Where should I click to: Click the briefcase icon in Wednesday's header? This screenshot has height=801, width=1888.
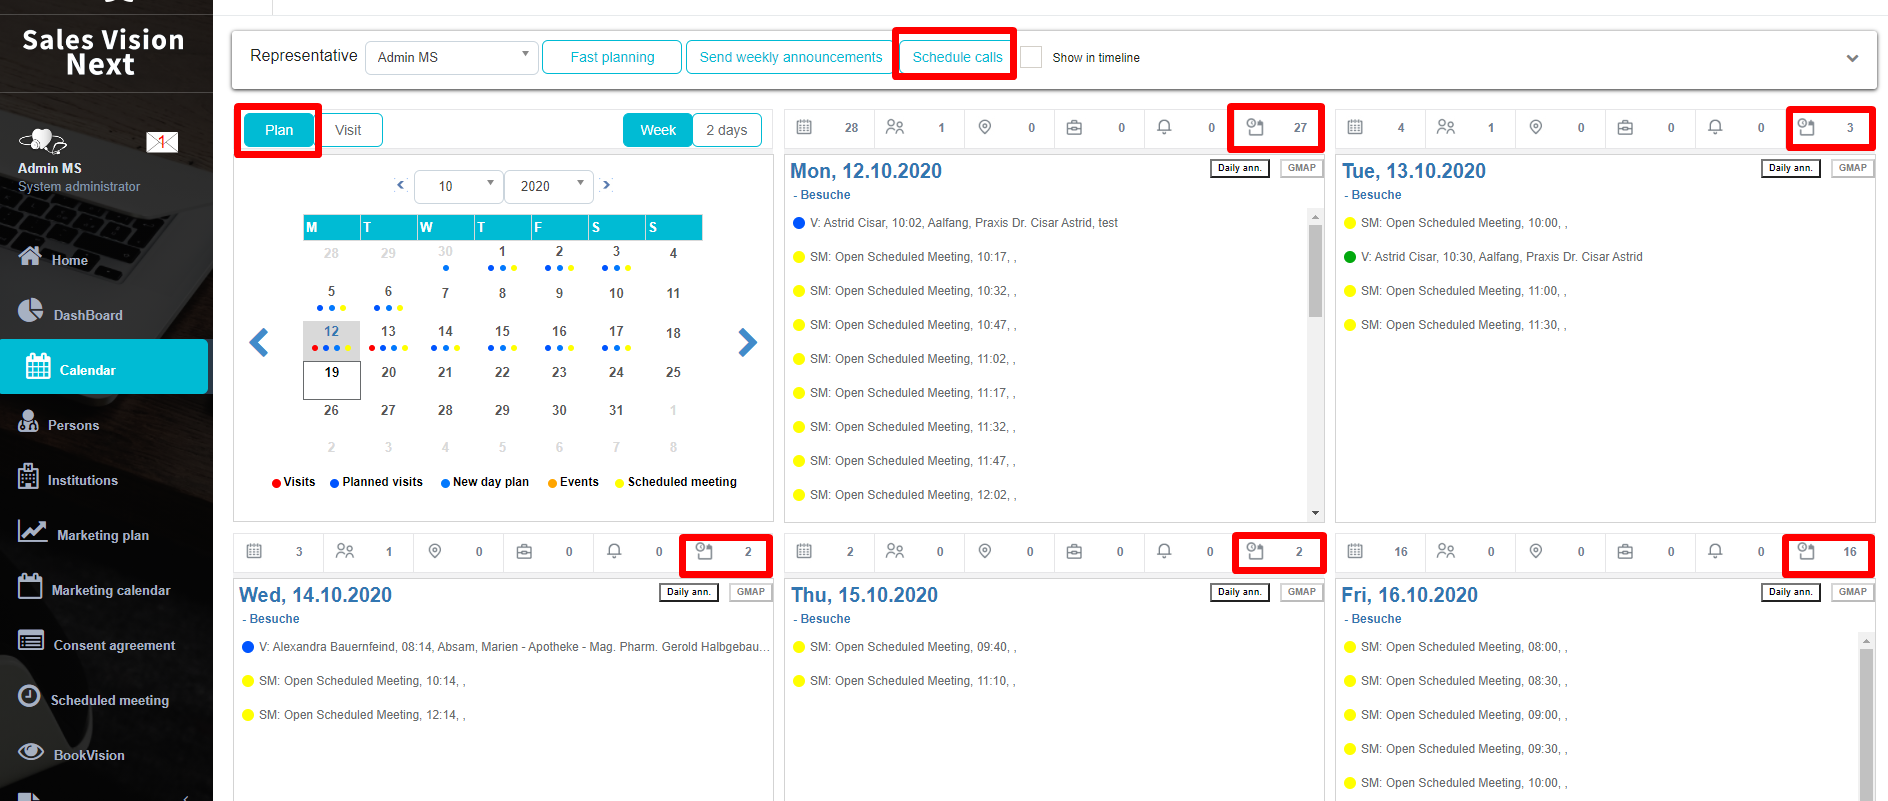(524, 551)
